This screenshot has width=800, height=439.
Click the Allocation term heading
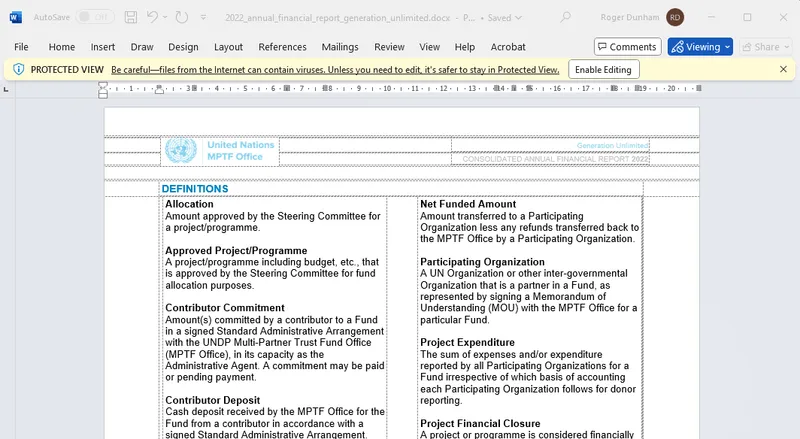point(189,204)
